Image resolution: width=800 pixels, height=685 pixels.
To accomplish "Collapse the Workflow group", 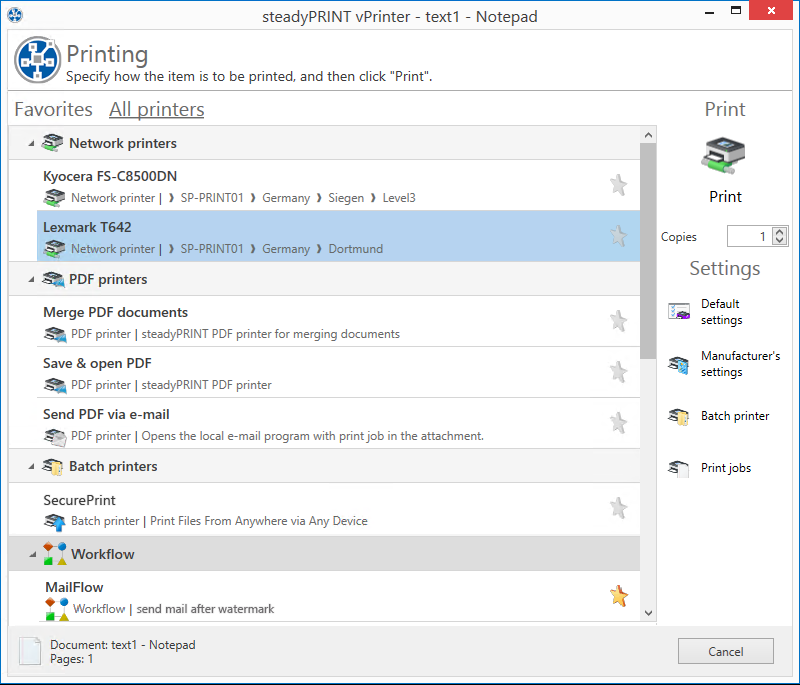I will click(x=31, y=554).
